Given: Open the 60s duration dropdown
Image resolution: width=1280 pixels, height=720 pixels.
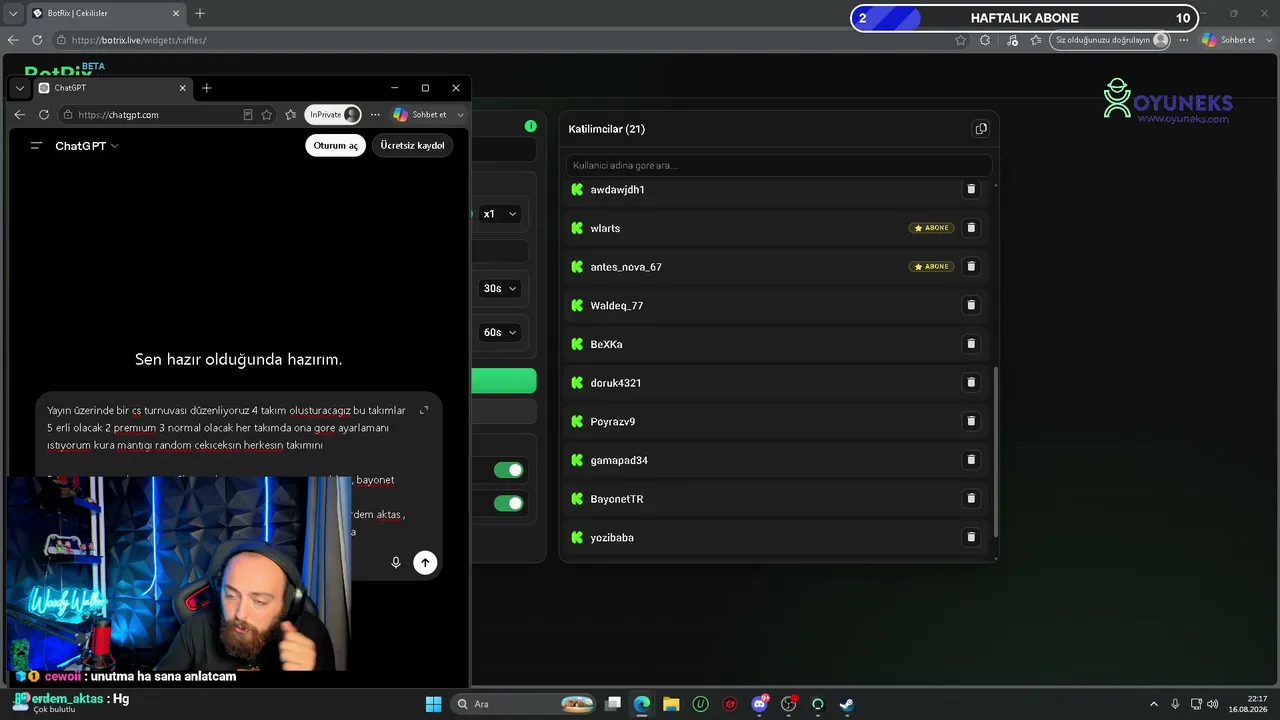Looking at the screenshot, I should 499,332.
